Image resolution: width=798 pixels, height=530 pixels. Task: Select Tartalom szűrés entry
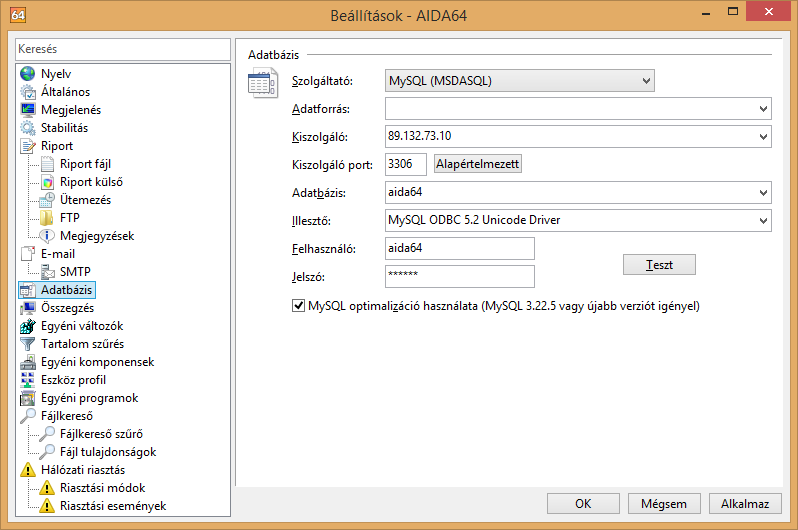(82, 344)
